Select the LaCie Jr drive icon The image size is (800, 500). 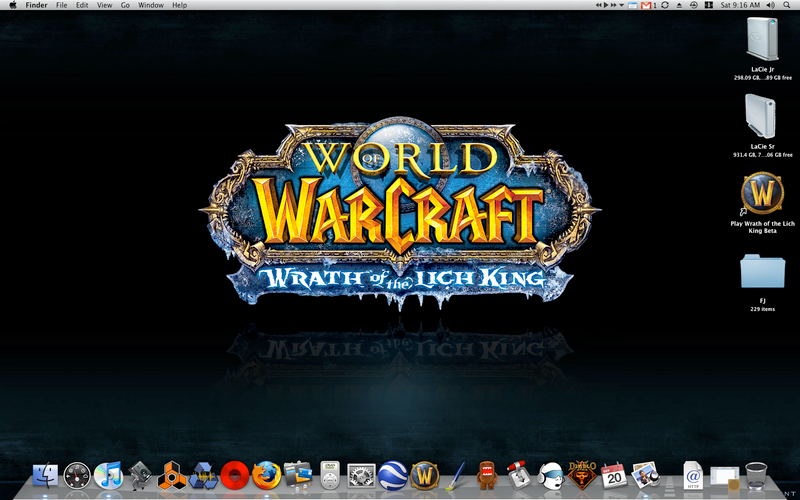point(765,40)
